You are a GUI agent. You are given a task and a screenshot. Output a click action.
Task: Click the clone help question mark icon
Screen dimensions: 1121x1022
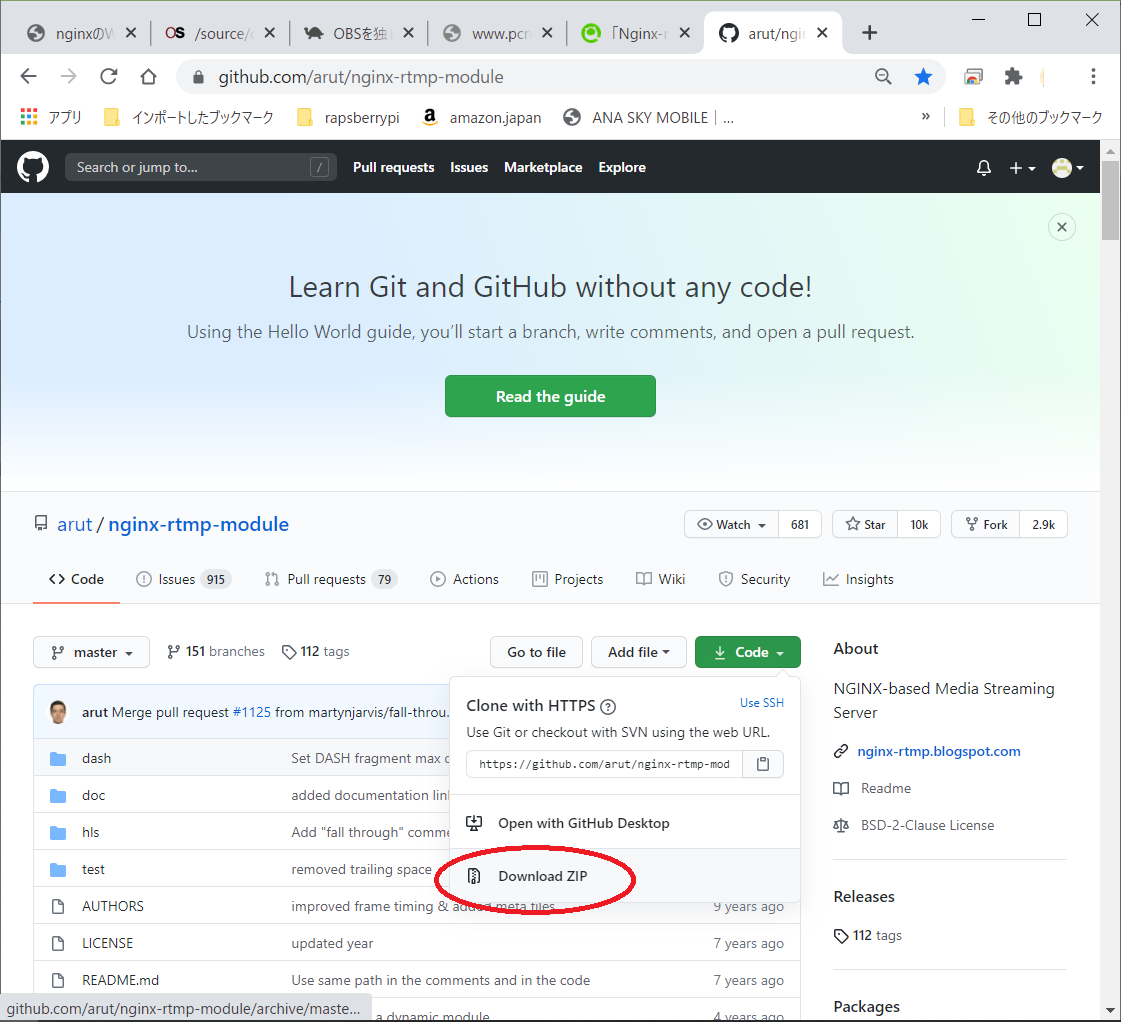pos(608,706)
